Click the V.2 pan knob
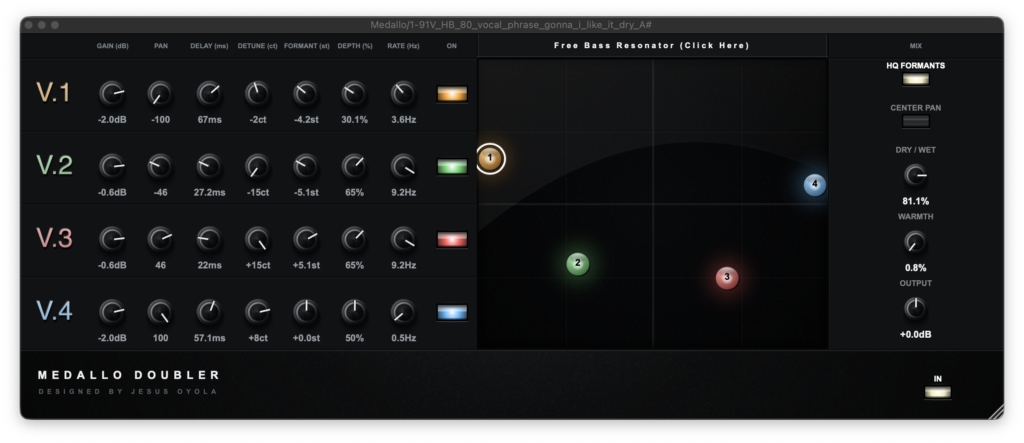1024x443 pixels. (x=160, y=167)
